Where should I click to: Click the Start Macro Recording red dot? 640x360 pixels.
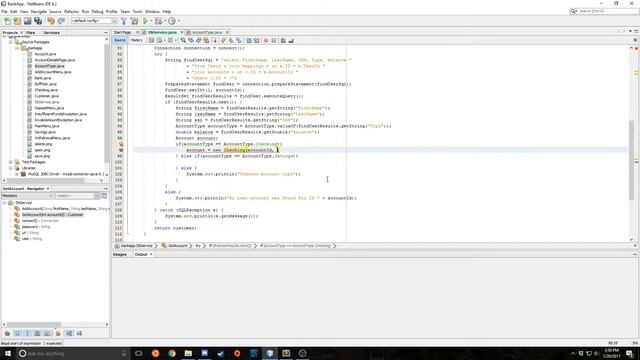click(266, 40)
